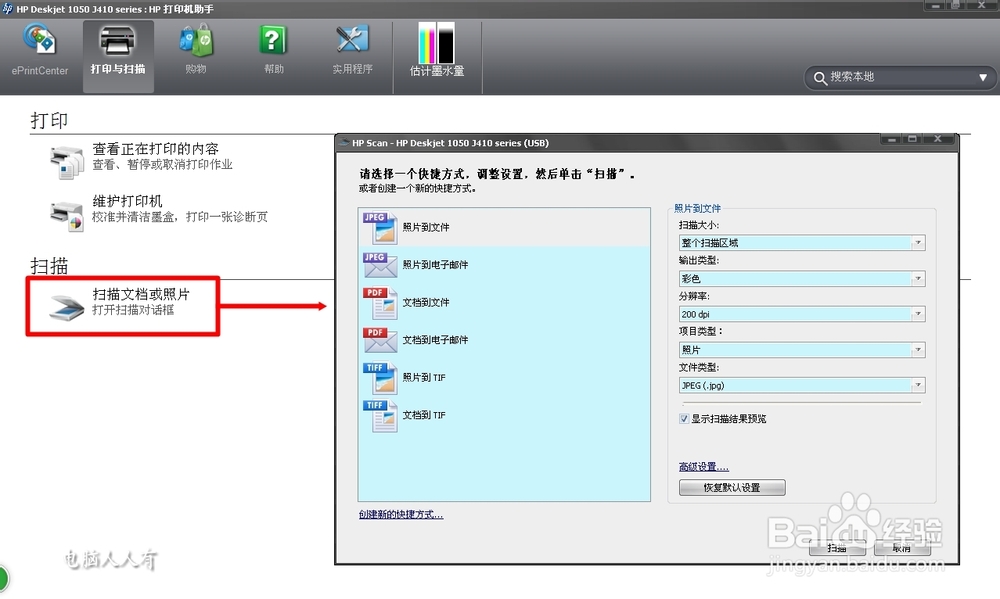
Task: Click the 恢复默认设置 button
Action: click(732, 487)
